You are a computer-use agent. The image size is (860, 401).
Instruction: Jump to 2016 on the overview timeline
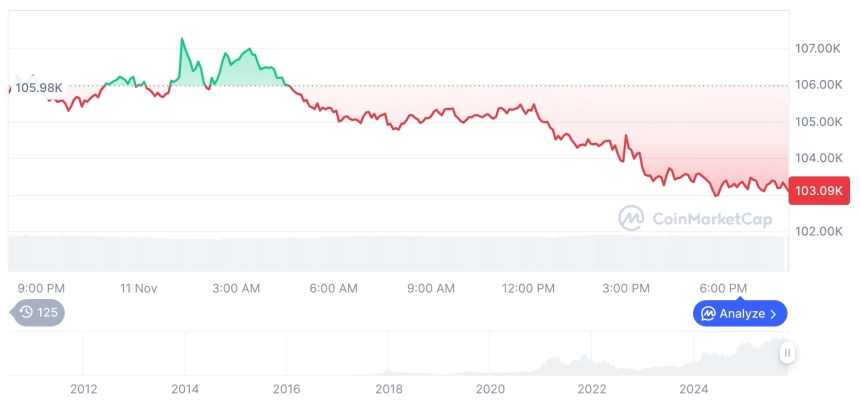286,389
